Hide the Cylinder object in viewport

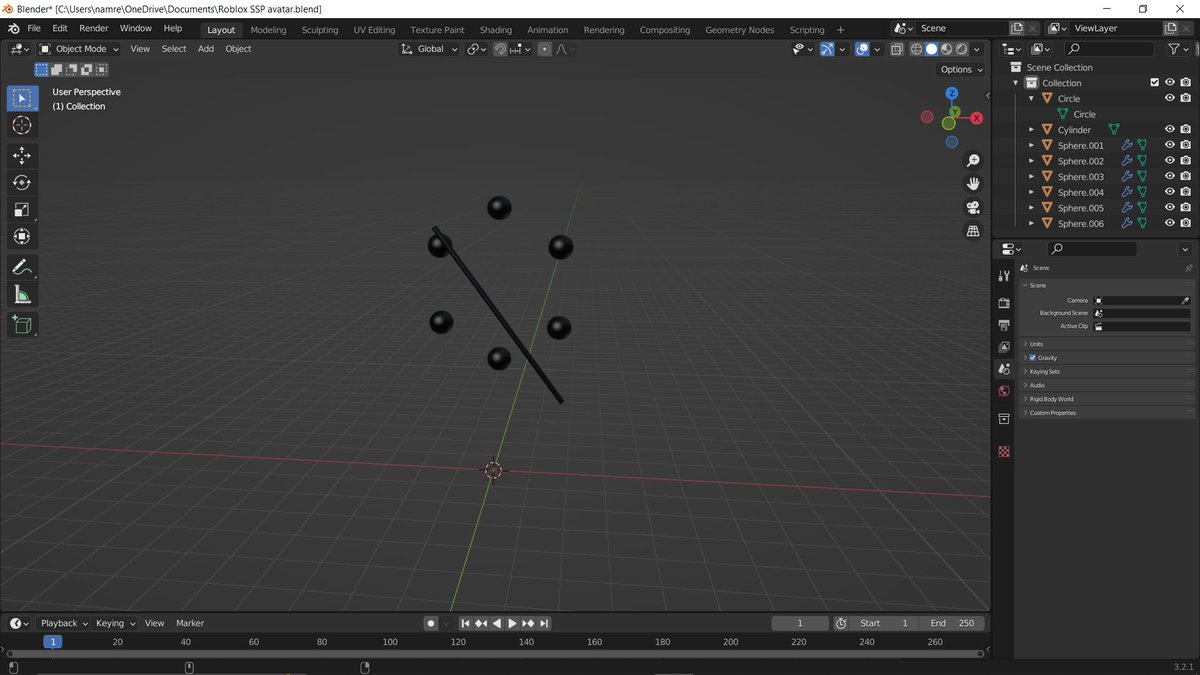click(1169, 130)
